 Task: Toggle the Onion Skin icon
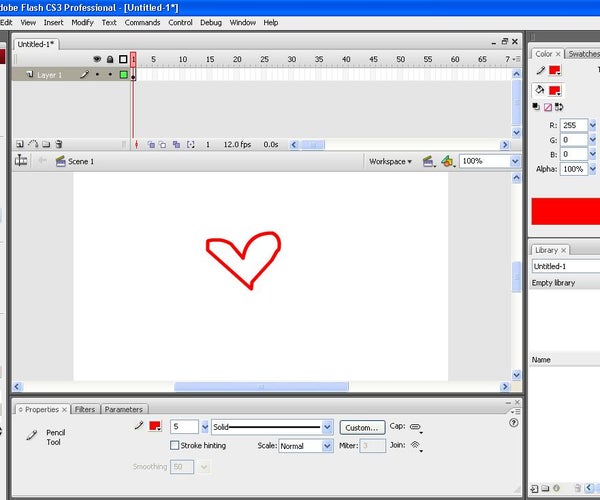tap(151, 145)
